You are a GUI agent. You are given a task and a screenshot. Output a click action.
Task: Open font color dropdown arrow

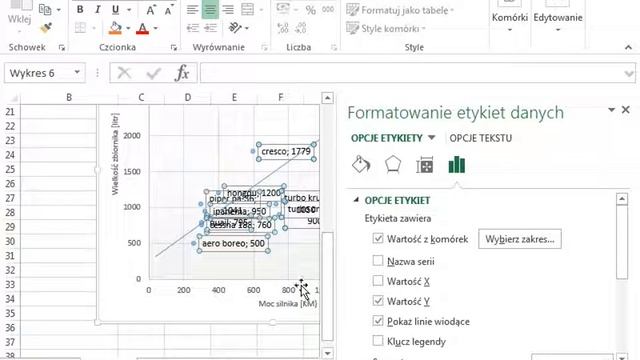coord(156,28)
